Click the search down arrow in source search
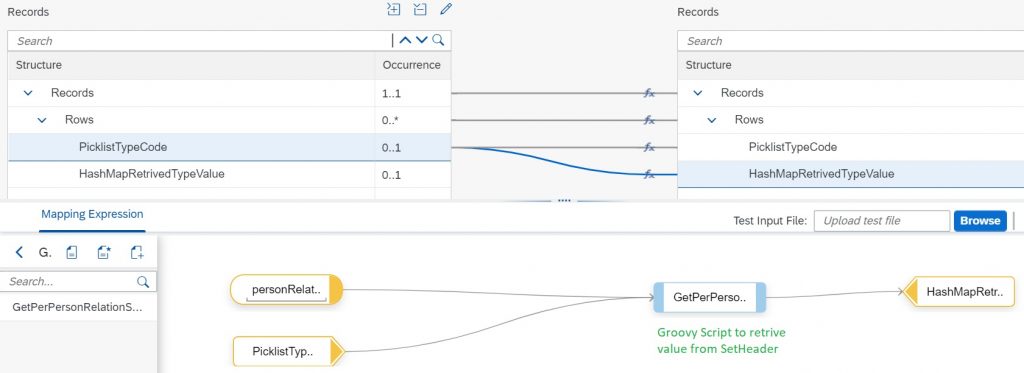The image size is (1024, 373). [422, 41]
